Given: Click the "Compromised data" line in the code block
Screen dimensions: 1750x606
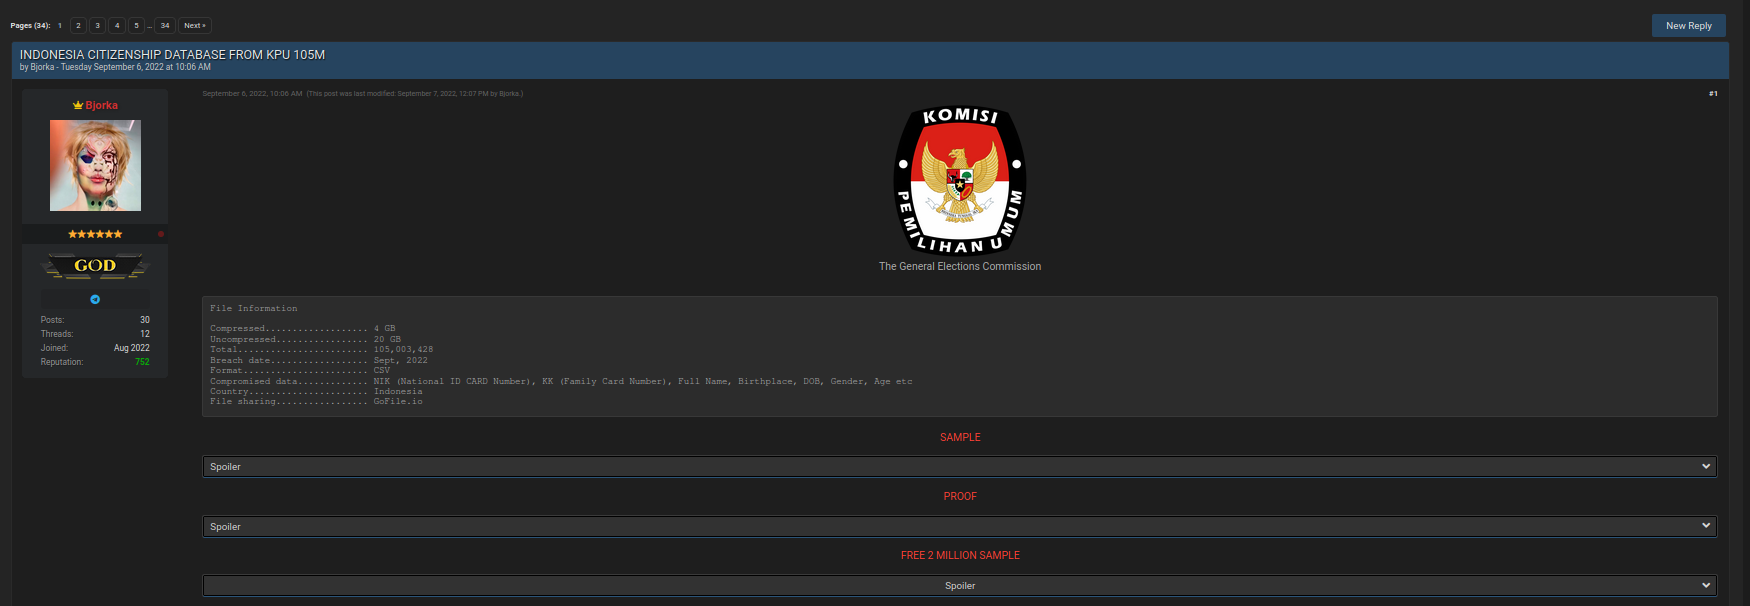Looking at the screenshot, I should (561, 381).
